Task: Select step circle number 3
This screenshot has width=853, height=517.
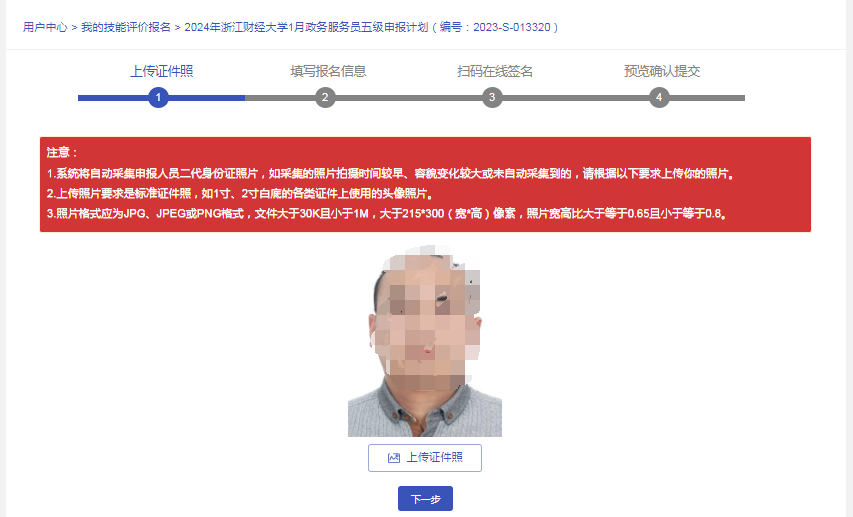Action: 492,97
